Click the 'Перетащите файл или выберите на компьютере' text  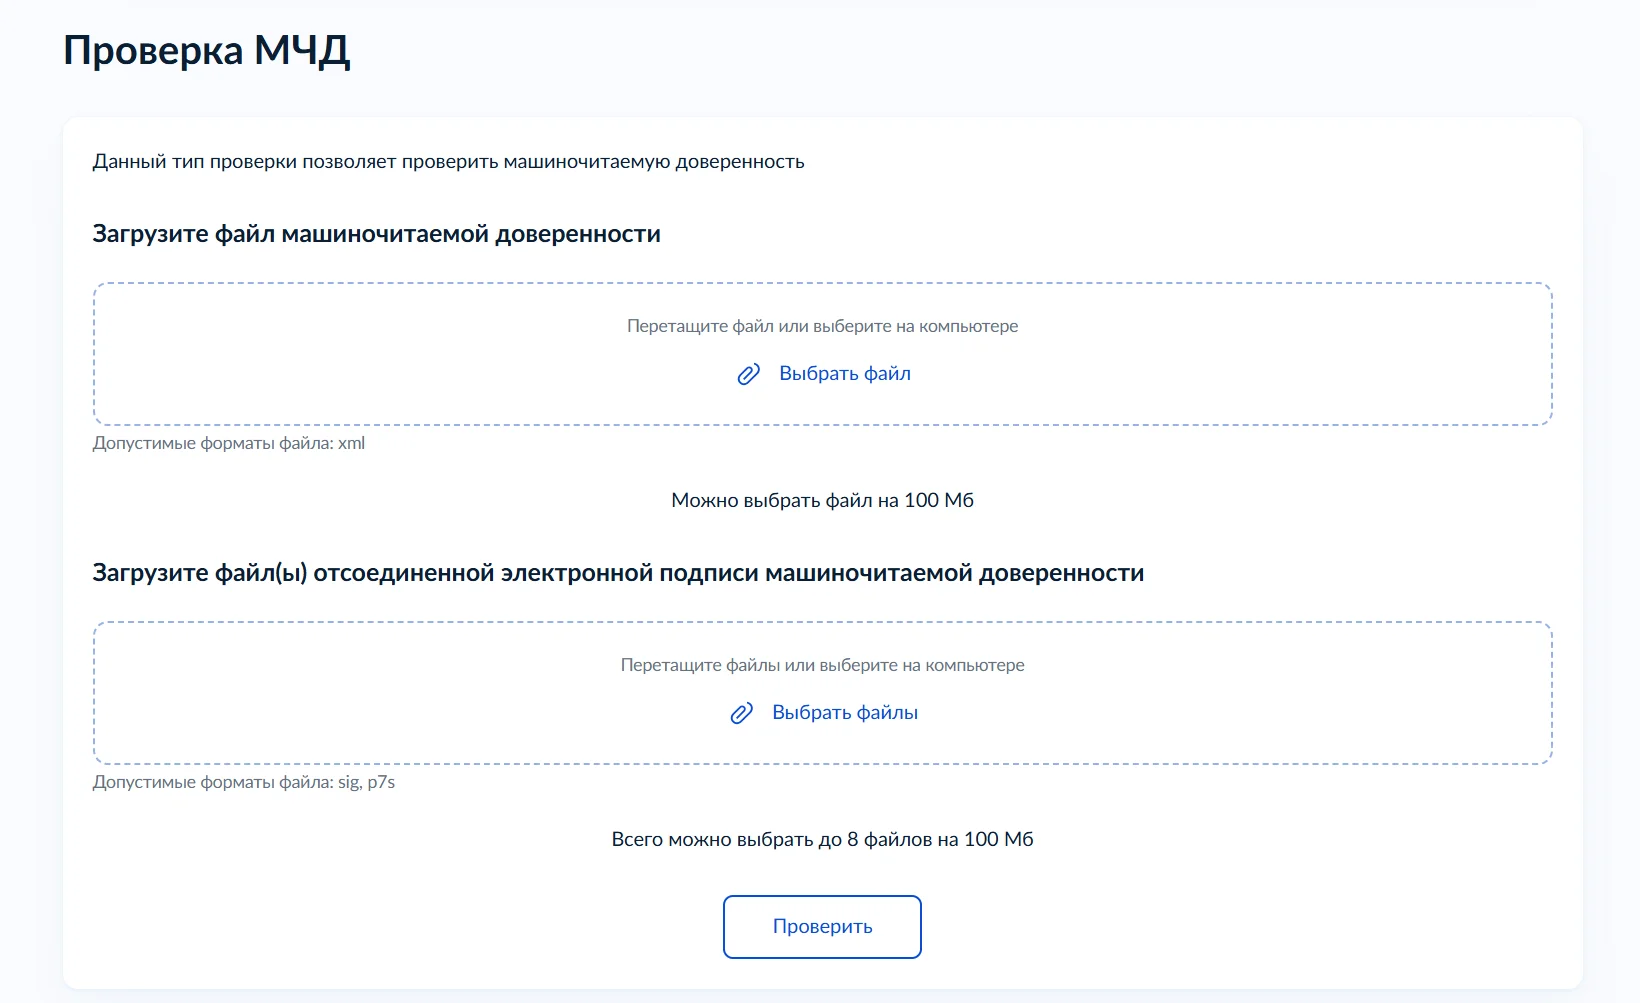(822, 326)
